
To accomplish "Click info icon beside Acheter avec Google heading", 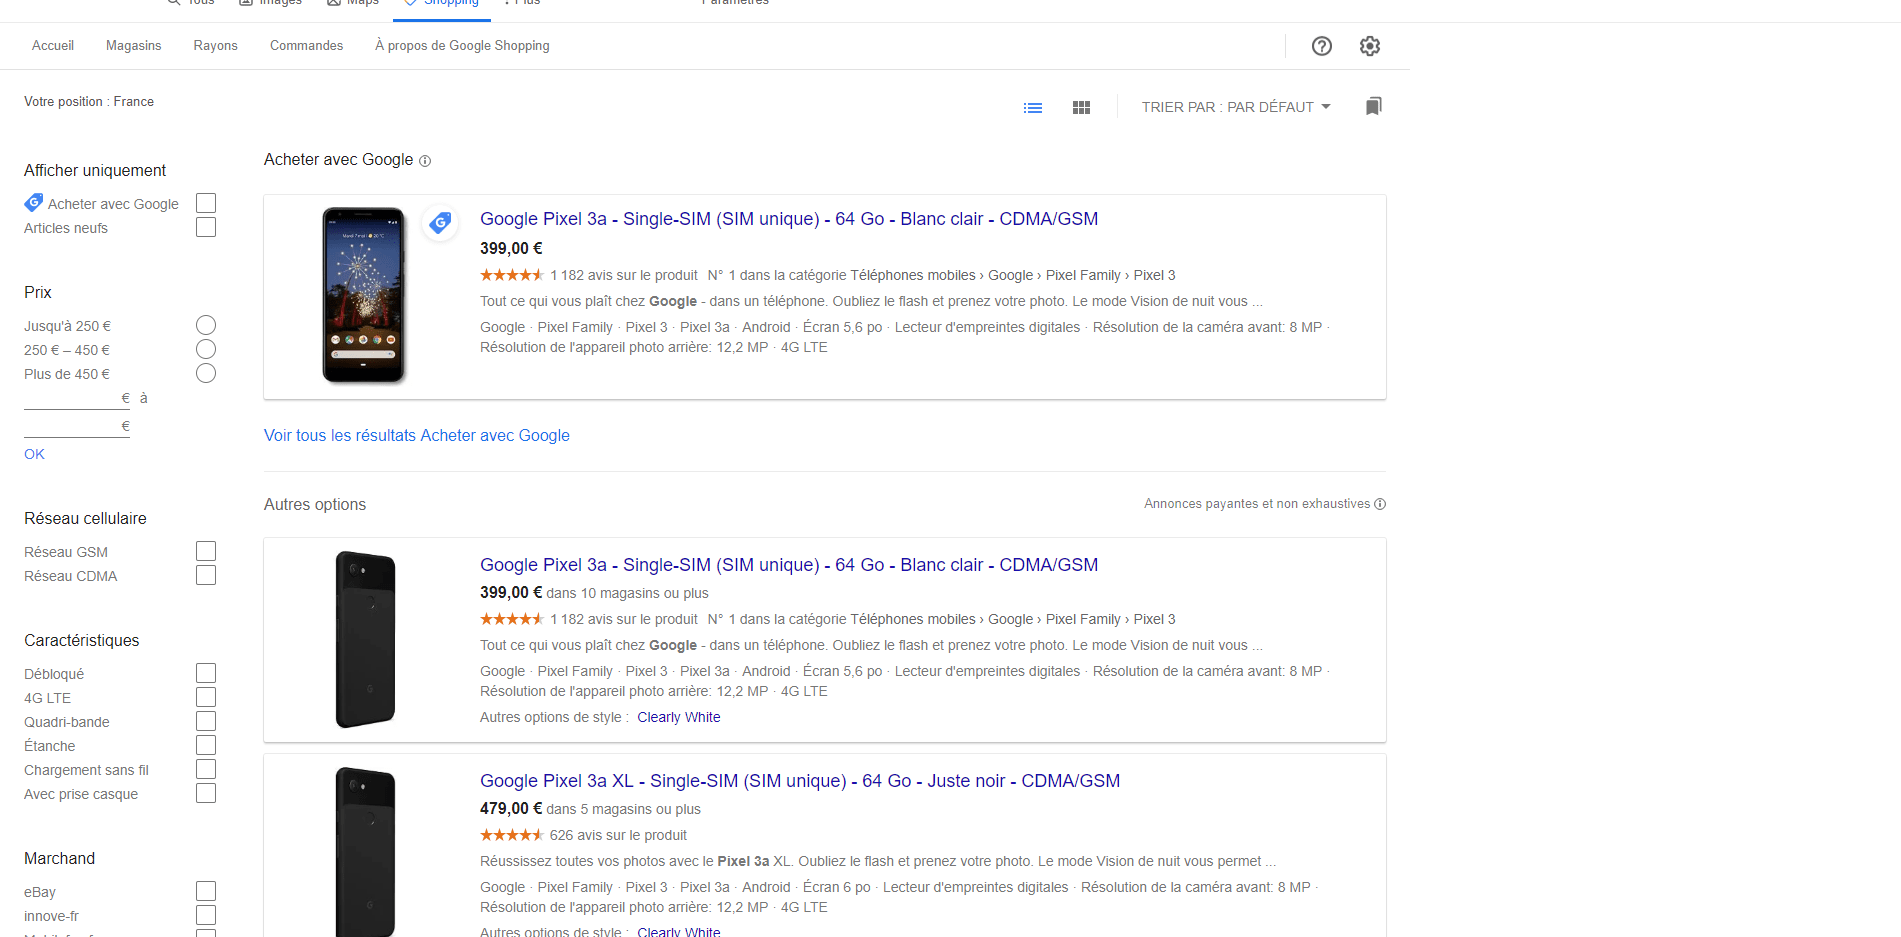I will [425, 161].
